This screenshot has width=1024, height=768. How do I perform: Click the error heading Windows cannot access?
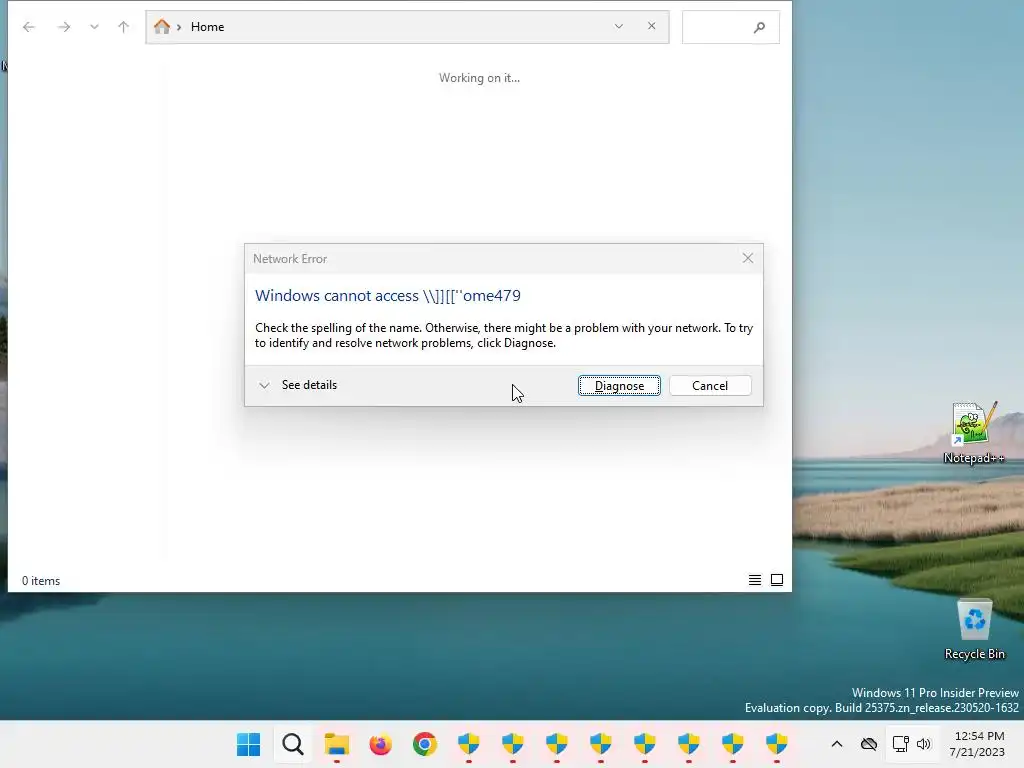(388, 296)
